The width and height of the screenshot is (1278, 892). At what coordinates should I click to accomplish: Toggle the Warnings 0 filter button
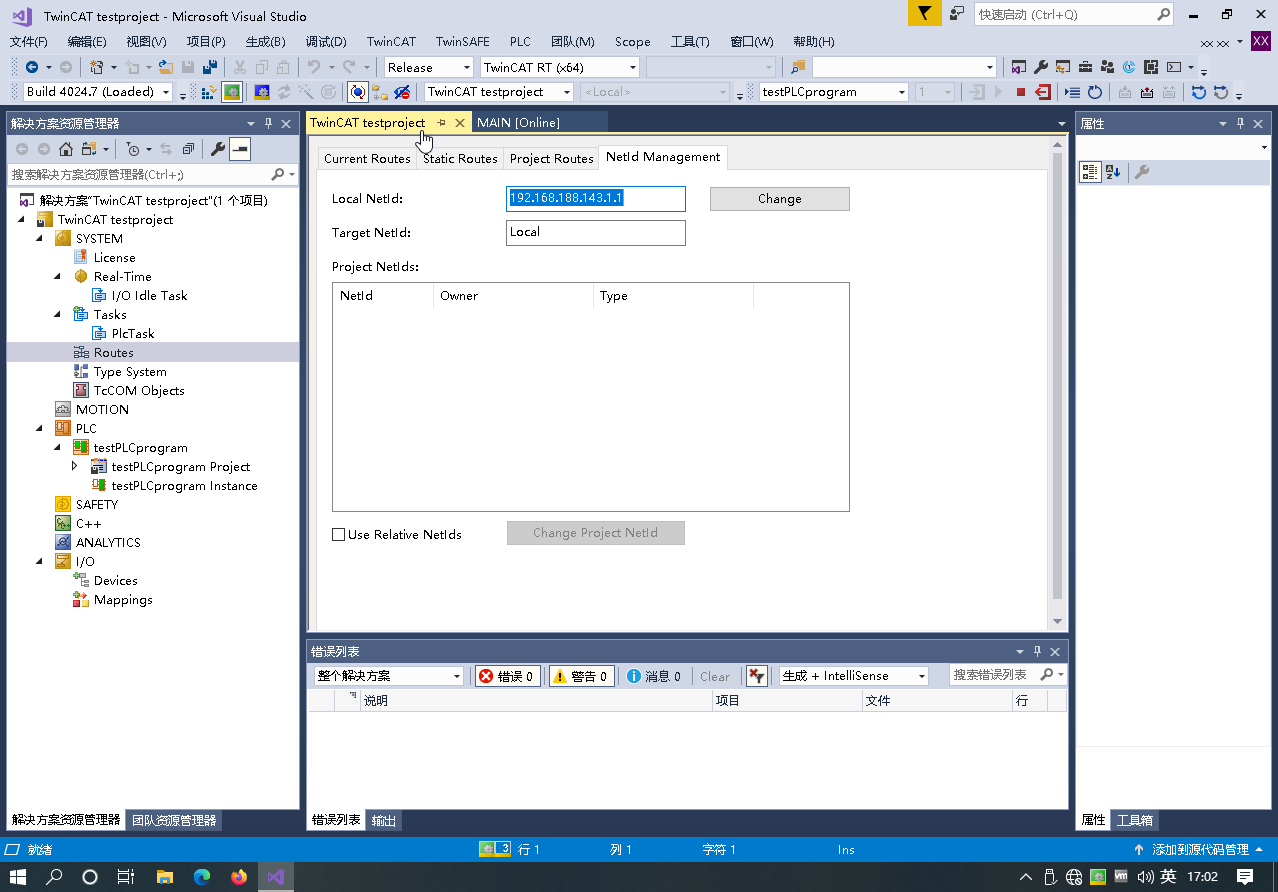coord(580,676)
